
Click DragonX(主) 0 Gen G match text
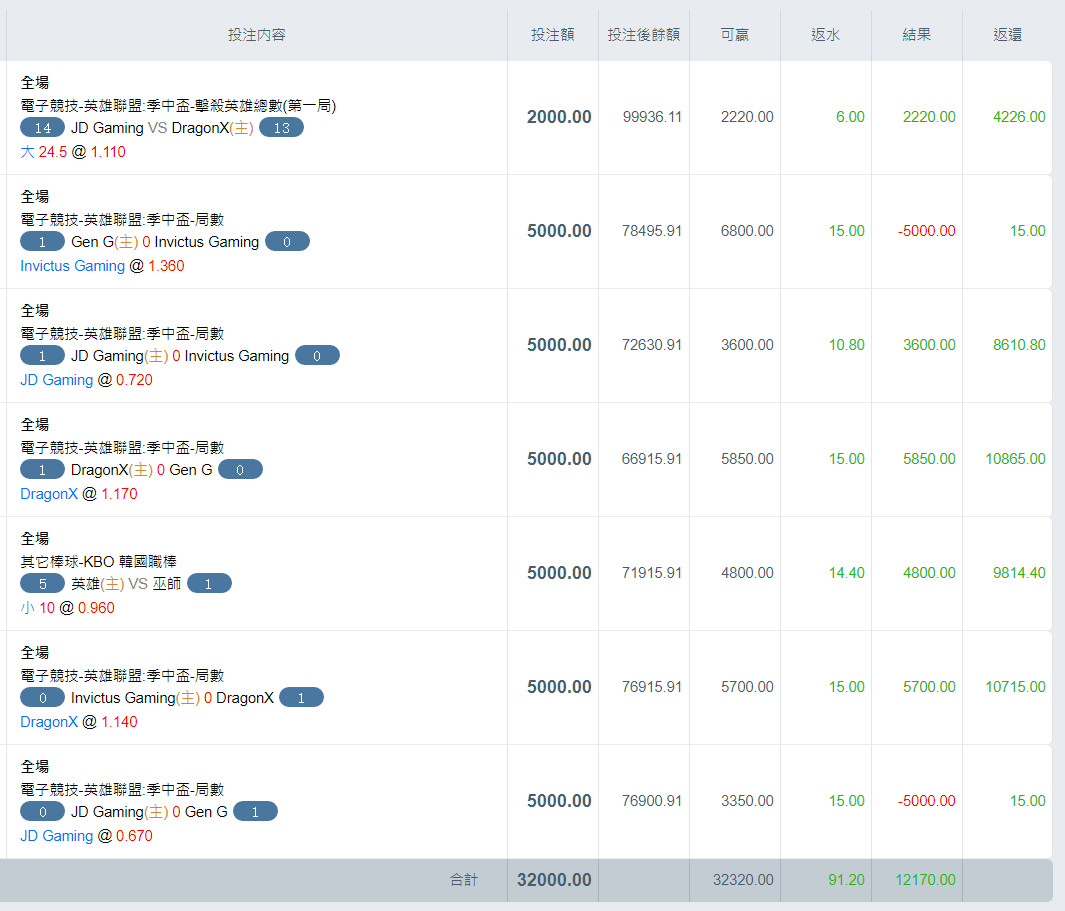click(141, 470)
